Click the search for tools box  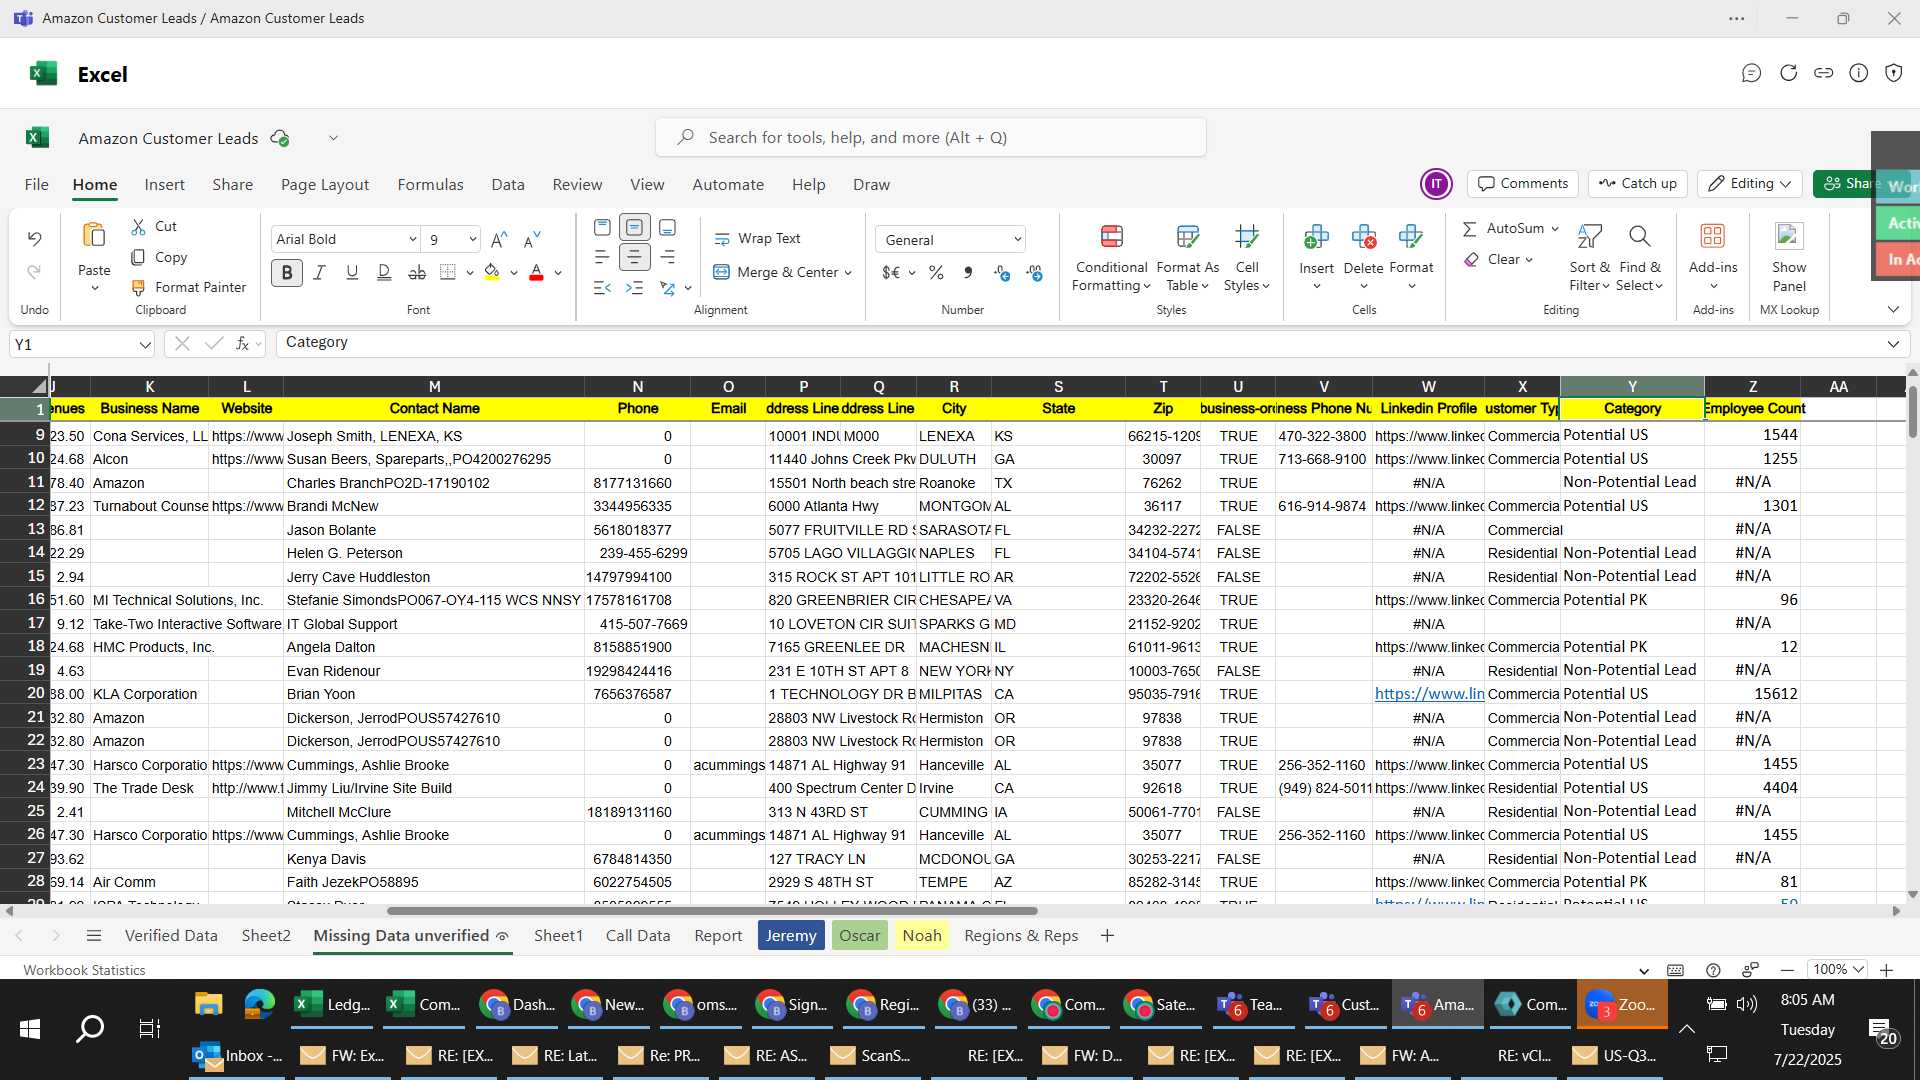931,137
